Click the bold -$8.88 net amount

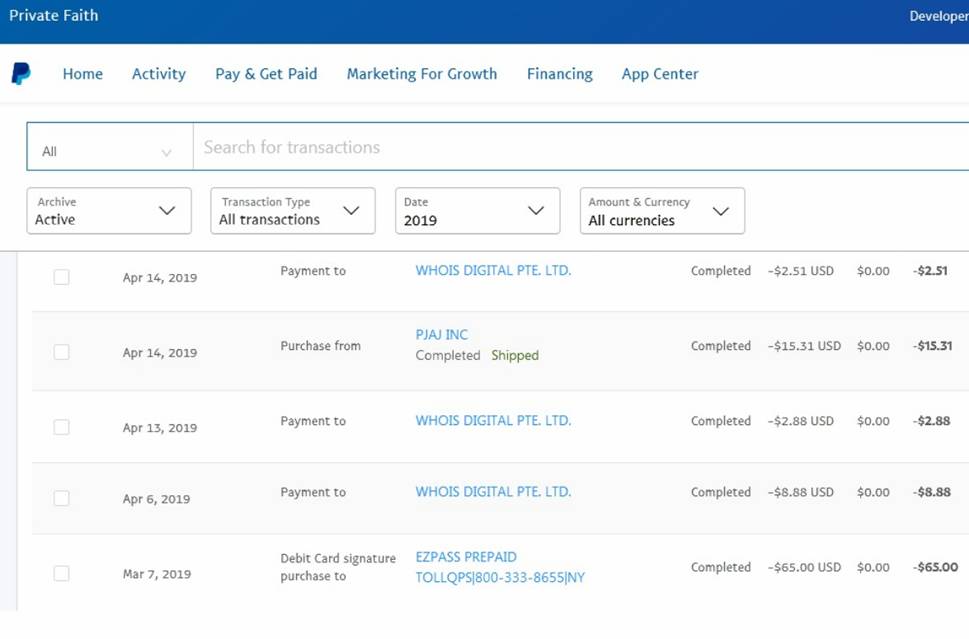pos(932,493)
